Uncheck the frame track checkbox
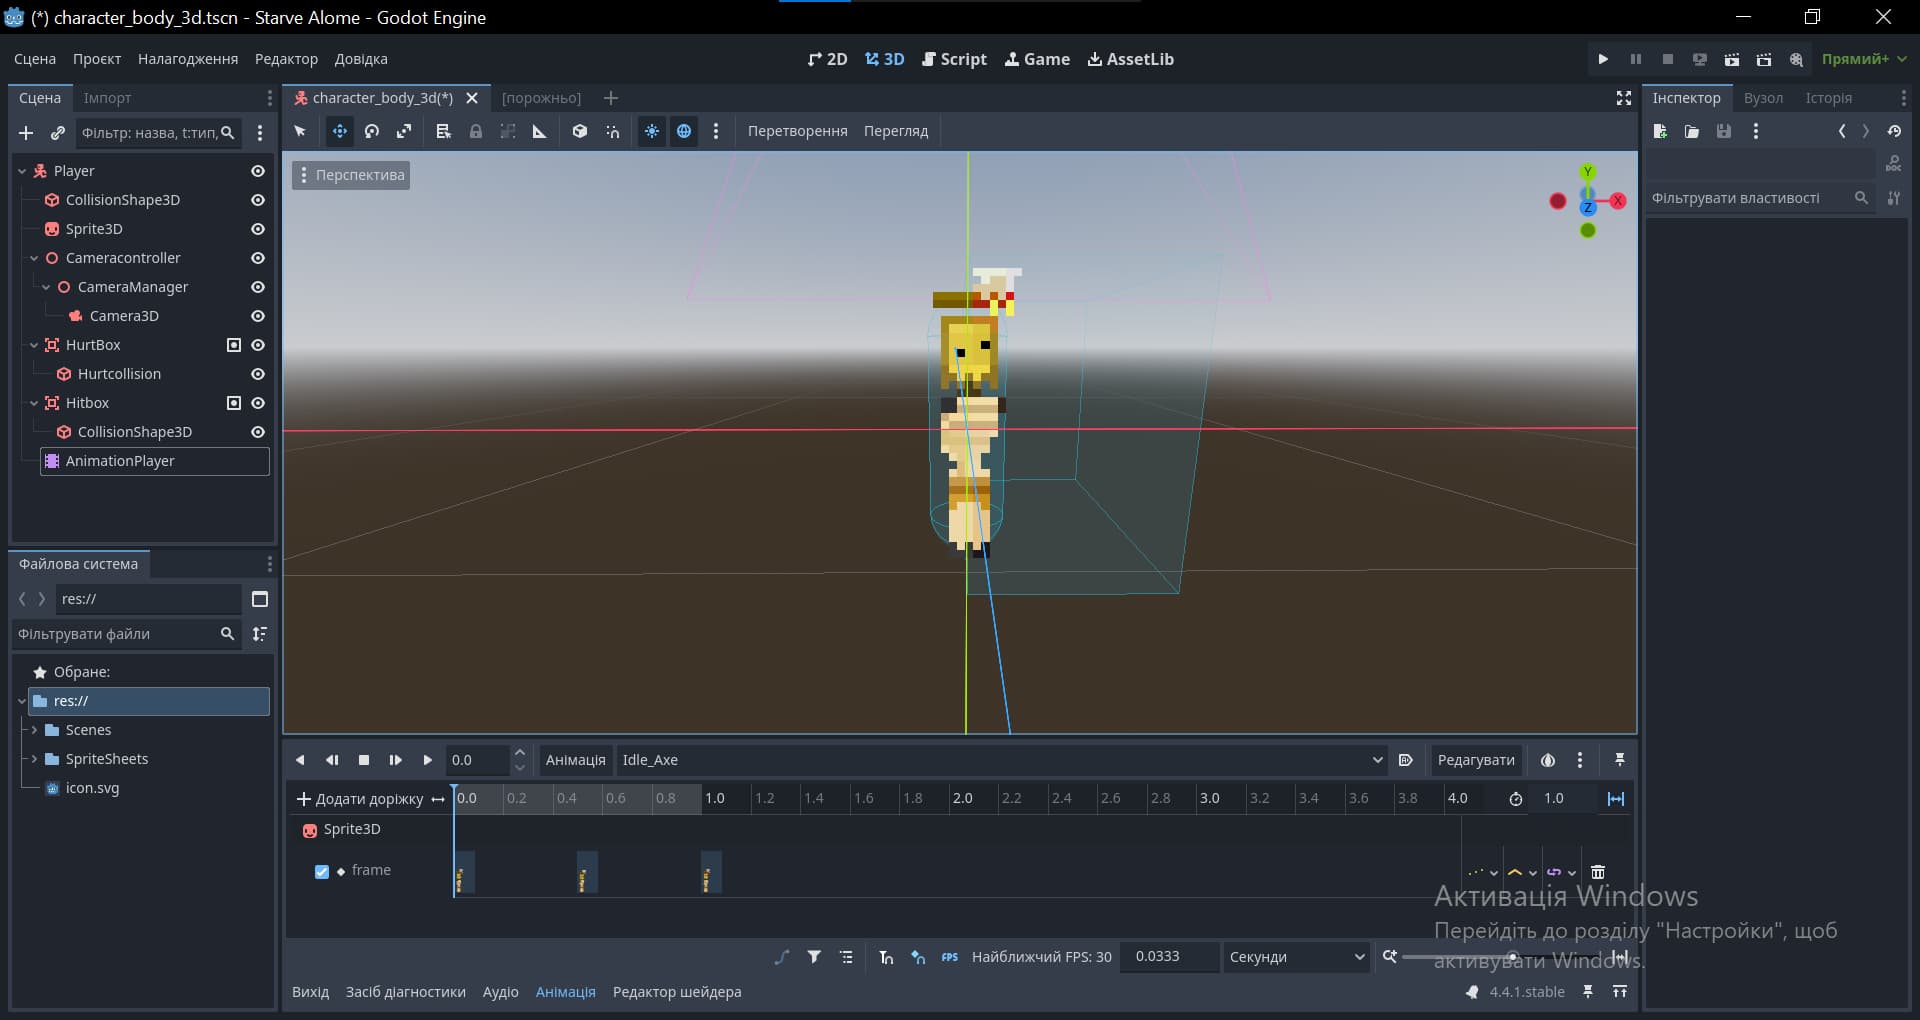Viewport: 1920px width, 1020px height. 322,871
